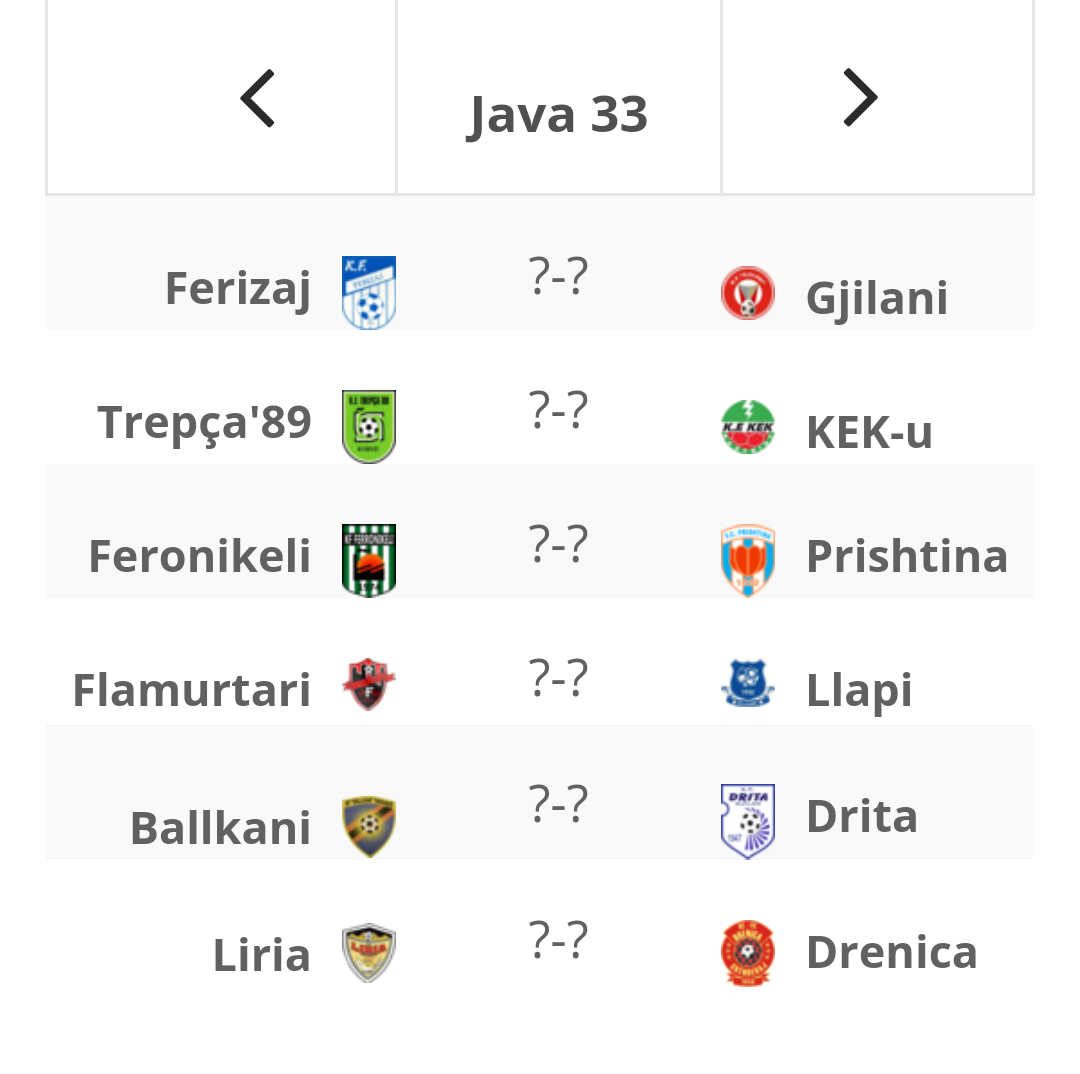Click the Flamurtari club badge
This screenshot has width=1080, height=1074.
[369, 684]
